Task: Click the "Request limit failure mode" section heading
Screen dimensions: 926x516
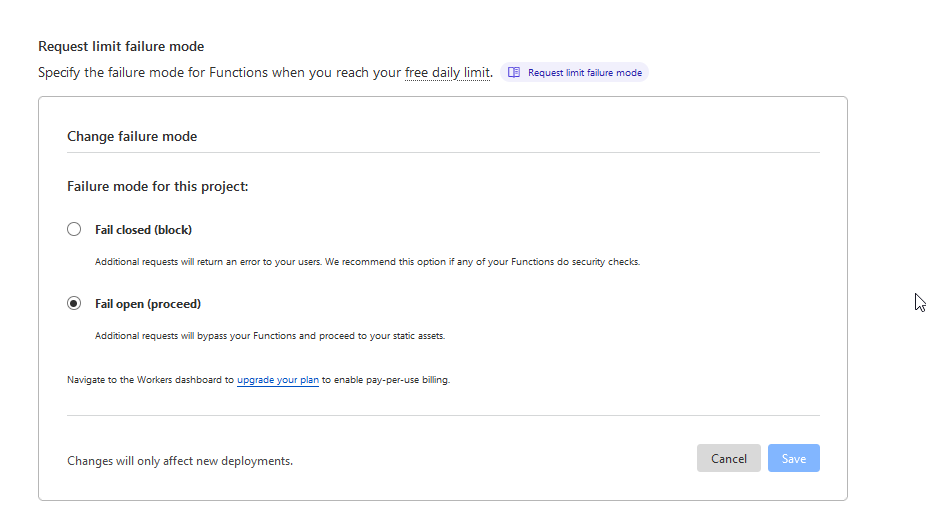Action: pos(121,46)
